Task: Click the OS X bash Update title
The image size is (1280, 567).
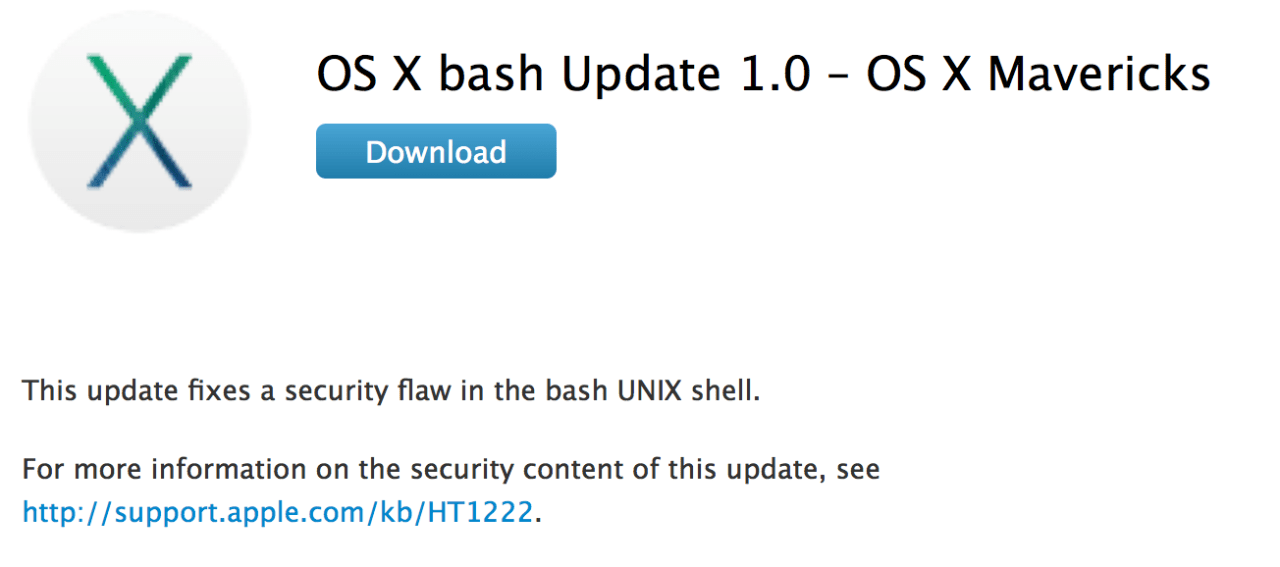Action: [763, 74]
